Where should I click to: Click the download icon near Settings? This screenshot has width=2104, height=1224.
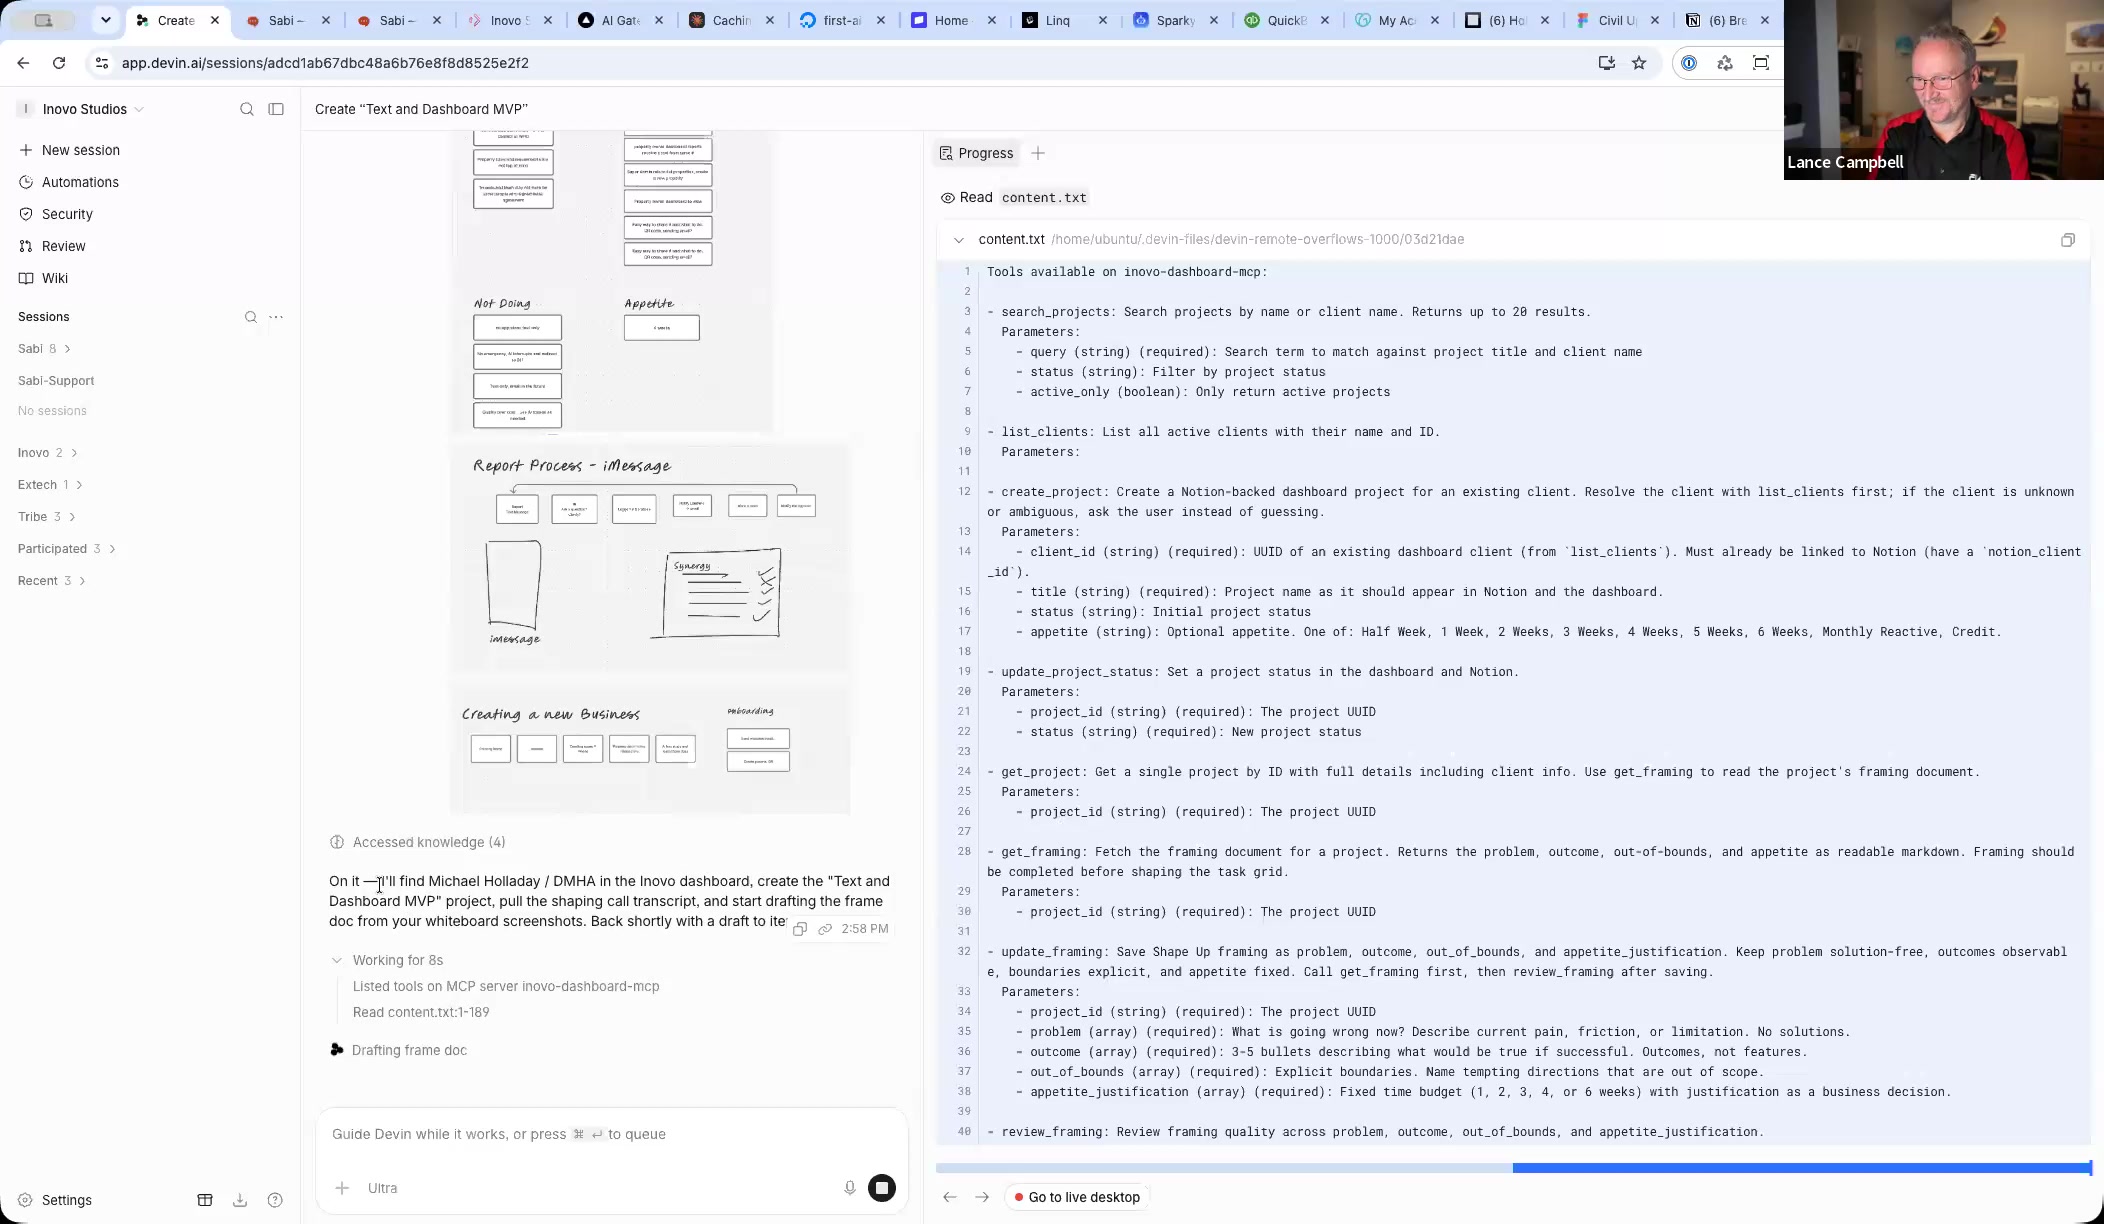click(240, 1200)
